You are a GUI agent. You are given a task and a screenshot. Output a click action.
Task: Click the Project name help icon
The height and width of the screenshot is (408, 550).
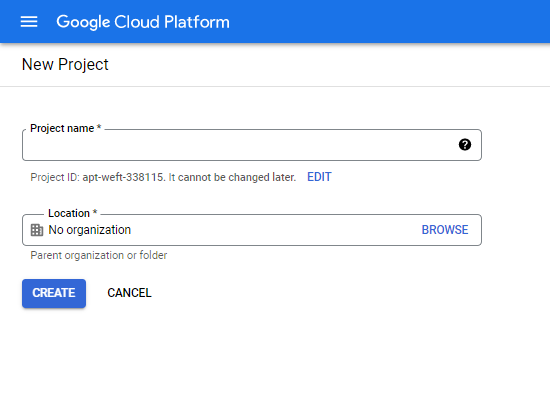click(465, 145)
